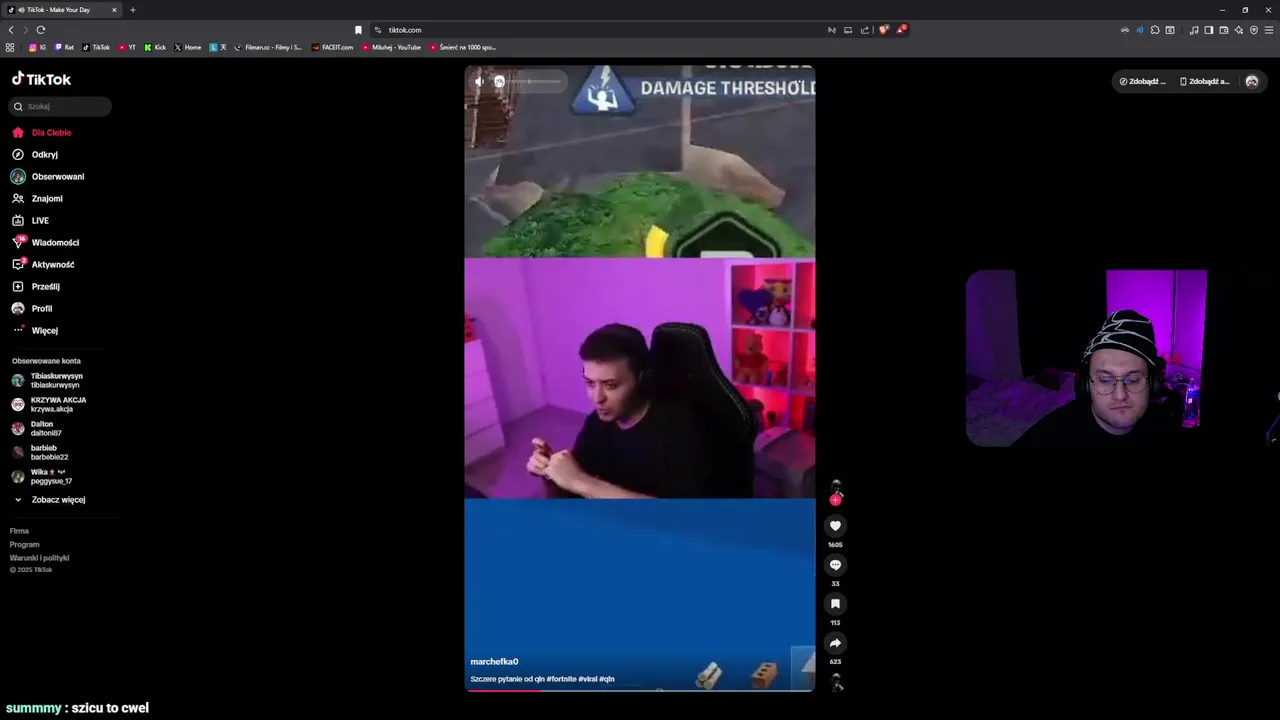Open browser hamburger menu
The height and width of the screenshot is (720, 1280).
[x=1269, y=30]
